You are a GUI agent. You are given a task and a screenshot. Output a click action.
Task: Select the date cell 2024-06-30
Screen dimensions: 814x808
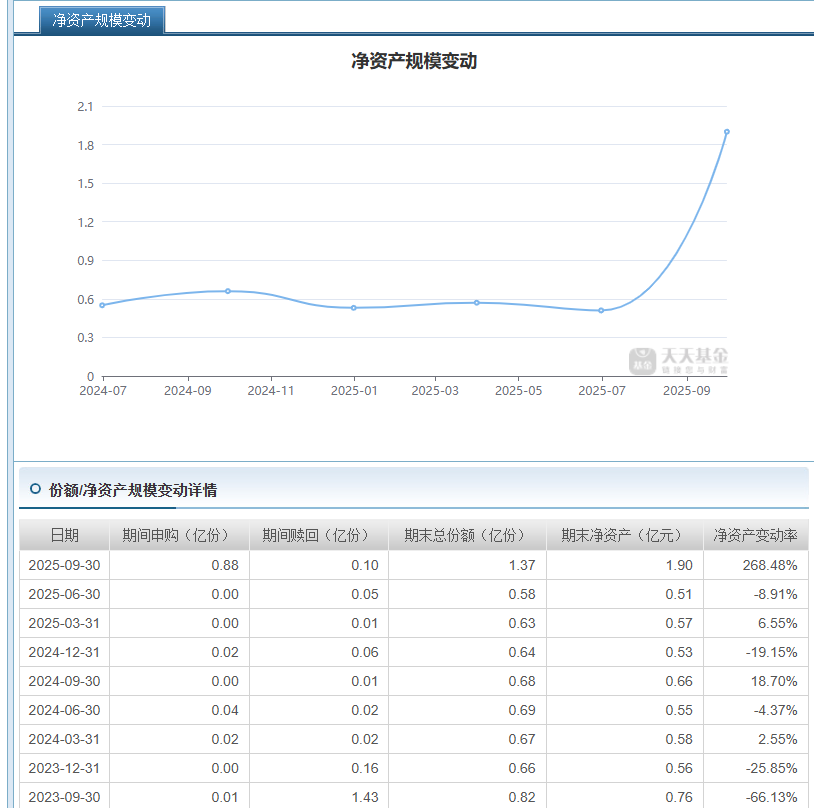click(x=64, y=710)
